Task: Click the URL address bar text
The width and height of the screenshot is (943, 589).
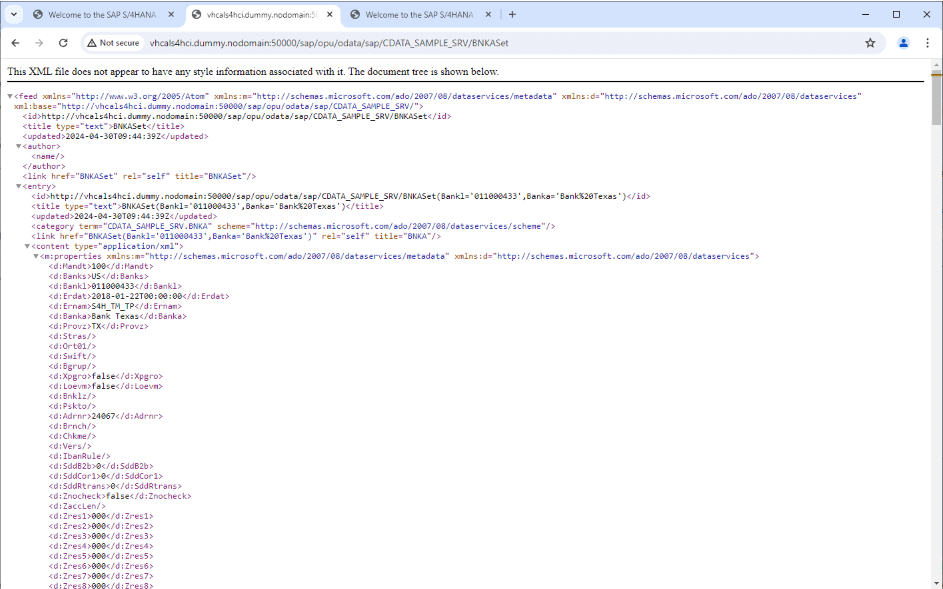Action: point(400,43)
